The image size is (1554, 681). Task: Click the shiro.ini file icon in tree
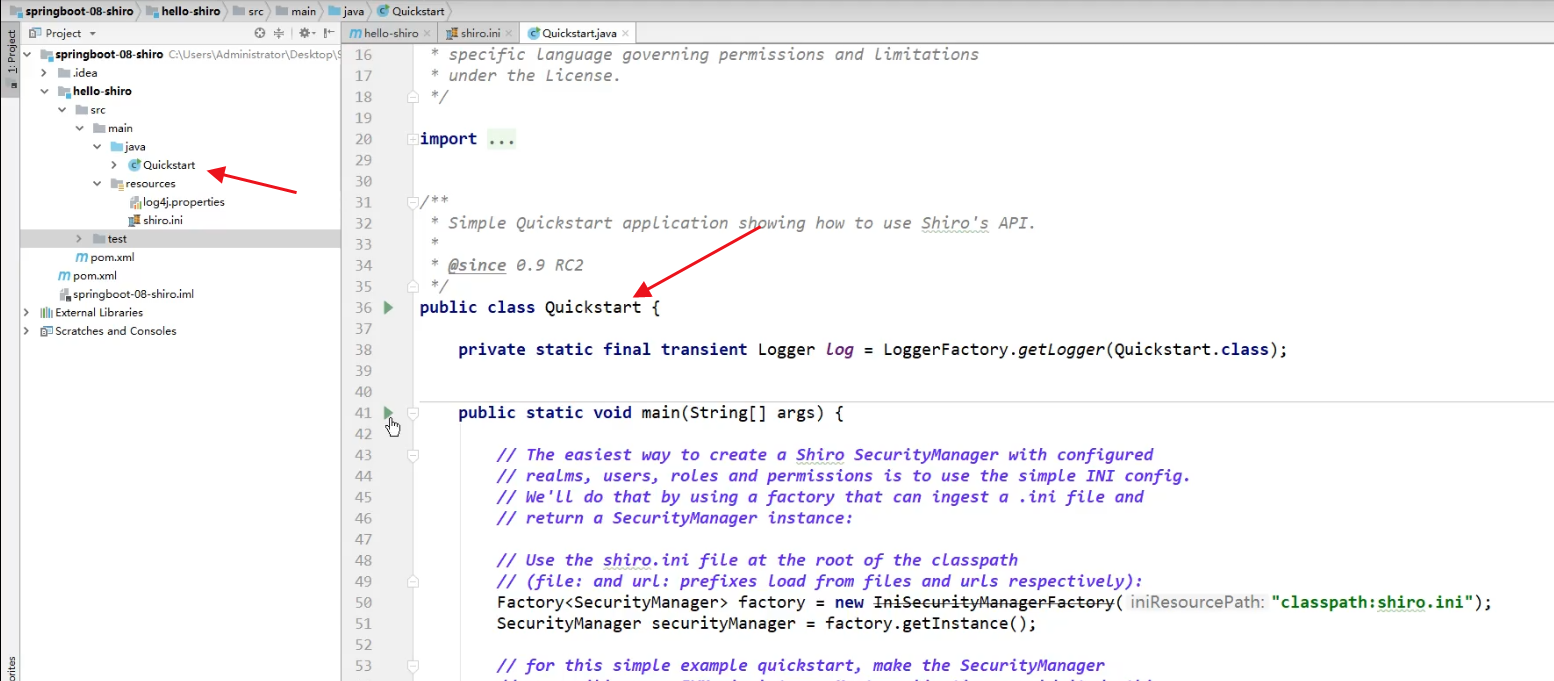(135, 220)
